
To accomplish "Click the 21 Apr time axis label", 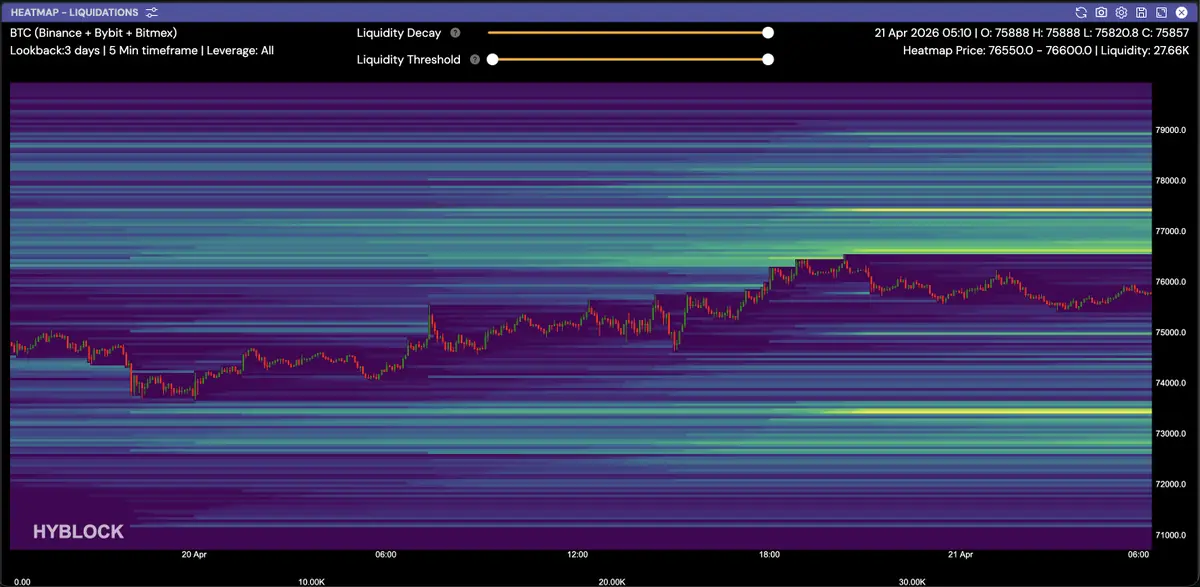I will pyautogui.click(x=959, y=554).
